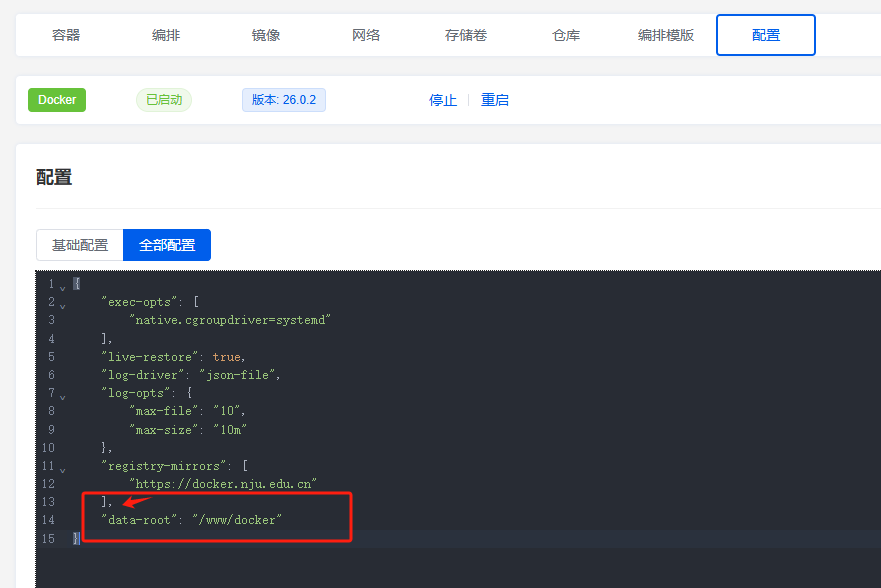The image size is (881, 588).
Task: Go to the 网络 tab
Action: [366, 35]
